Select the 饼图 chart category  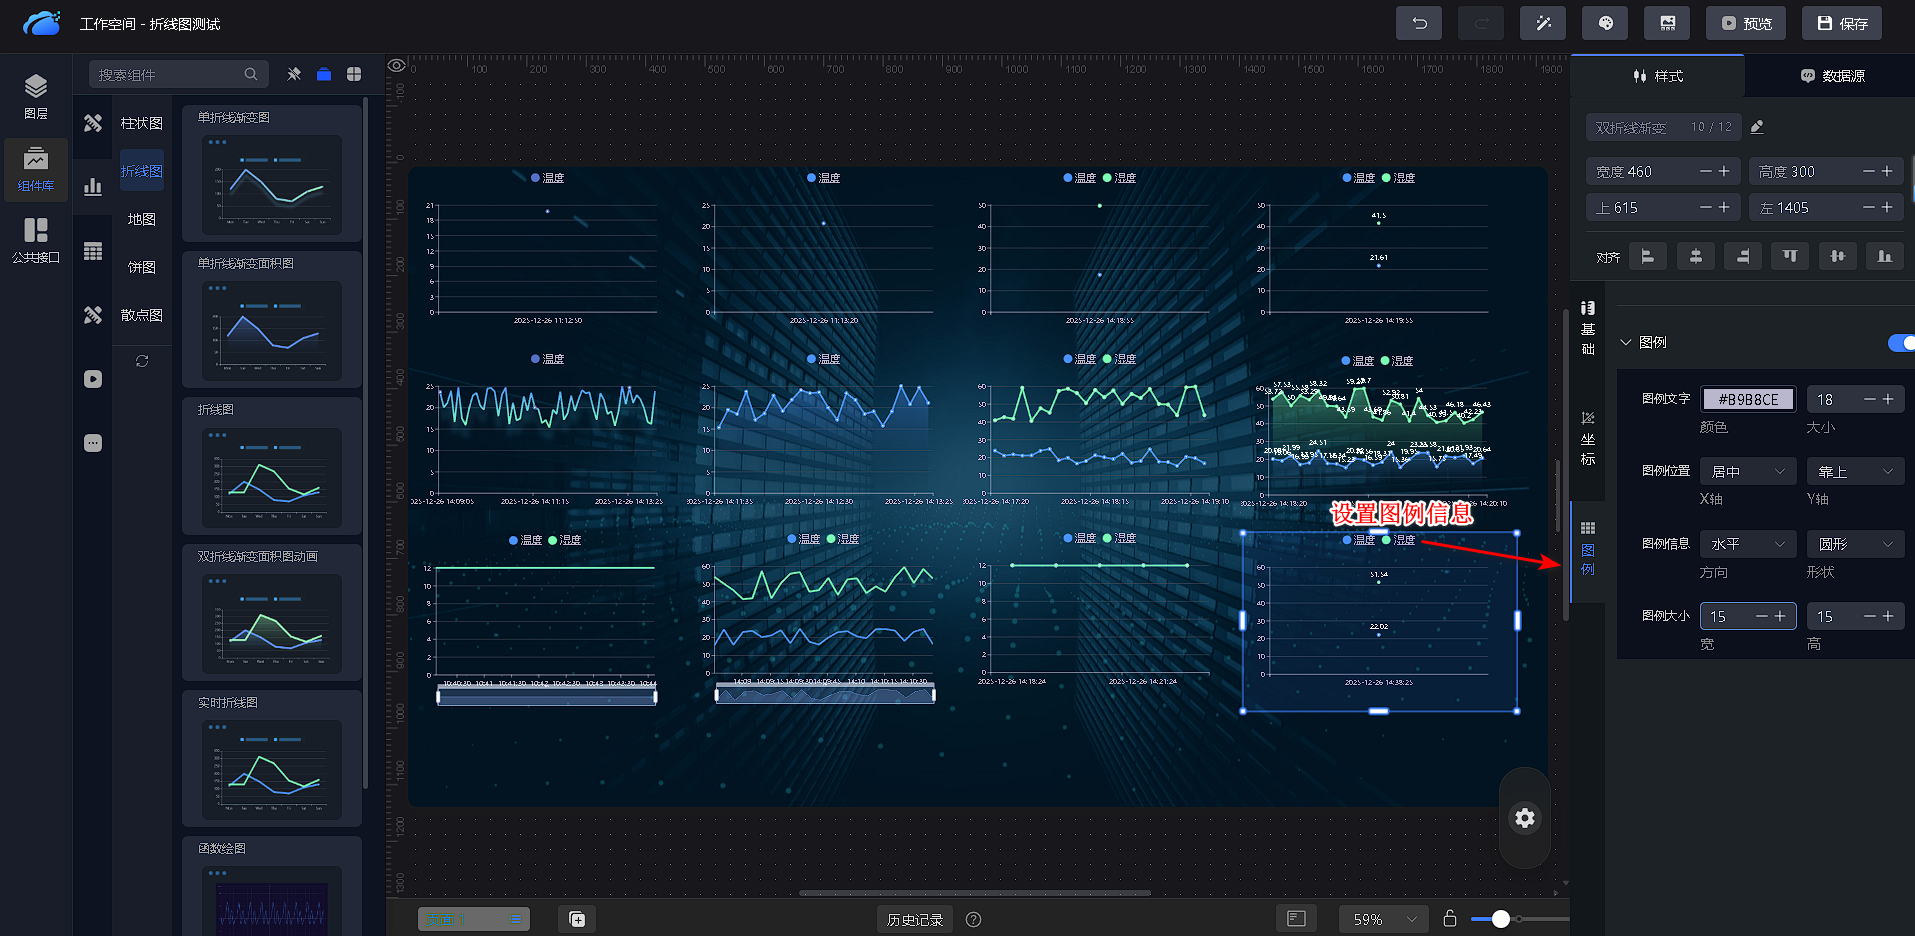tap(142, 267)
